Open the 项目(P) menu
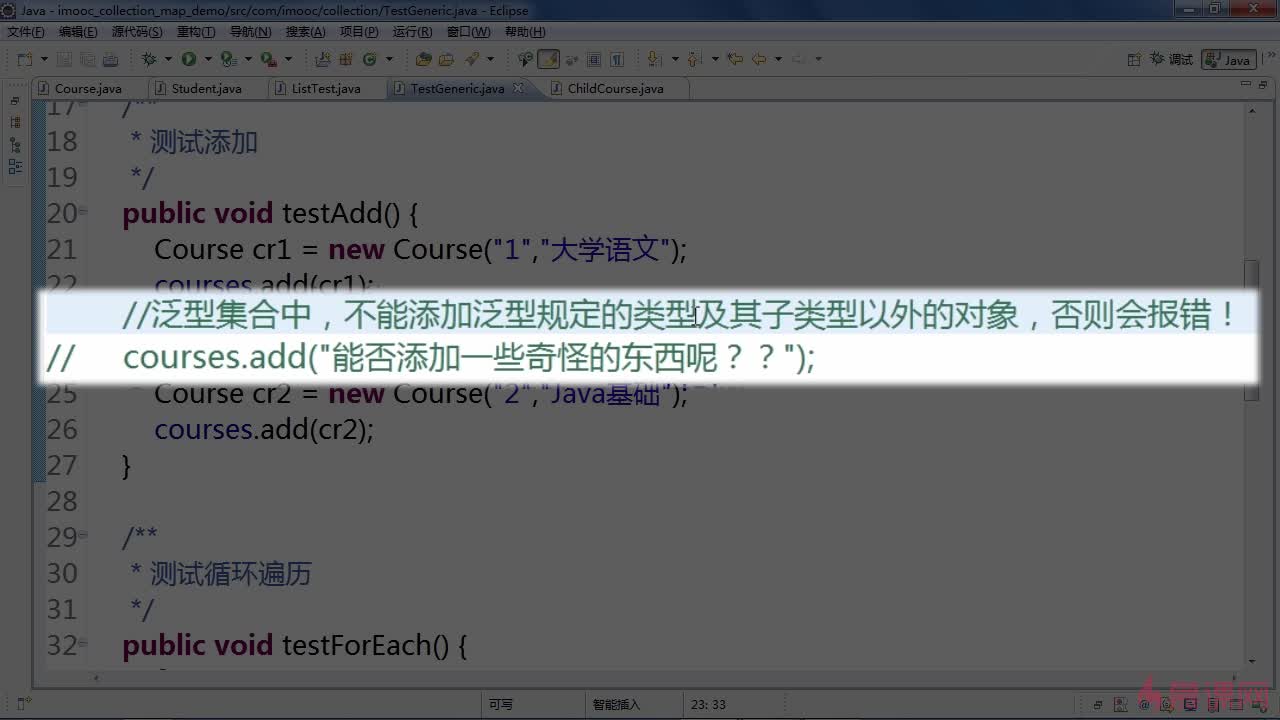1280x720 pixels. 359,32
